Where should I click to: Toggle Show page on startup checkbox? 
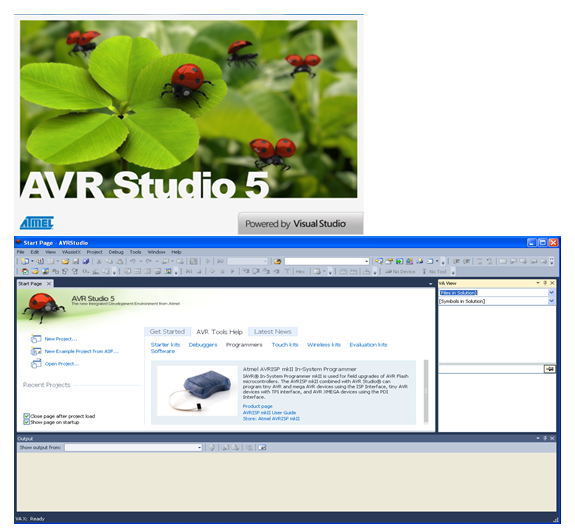tap(26, 422)
